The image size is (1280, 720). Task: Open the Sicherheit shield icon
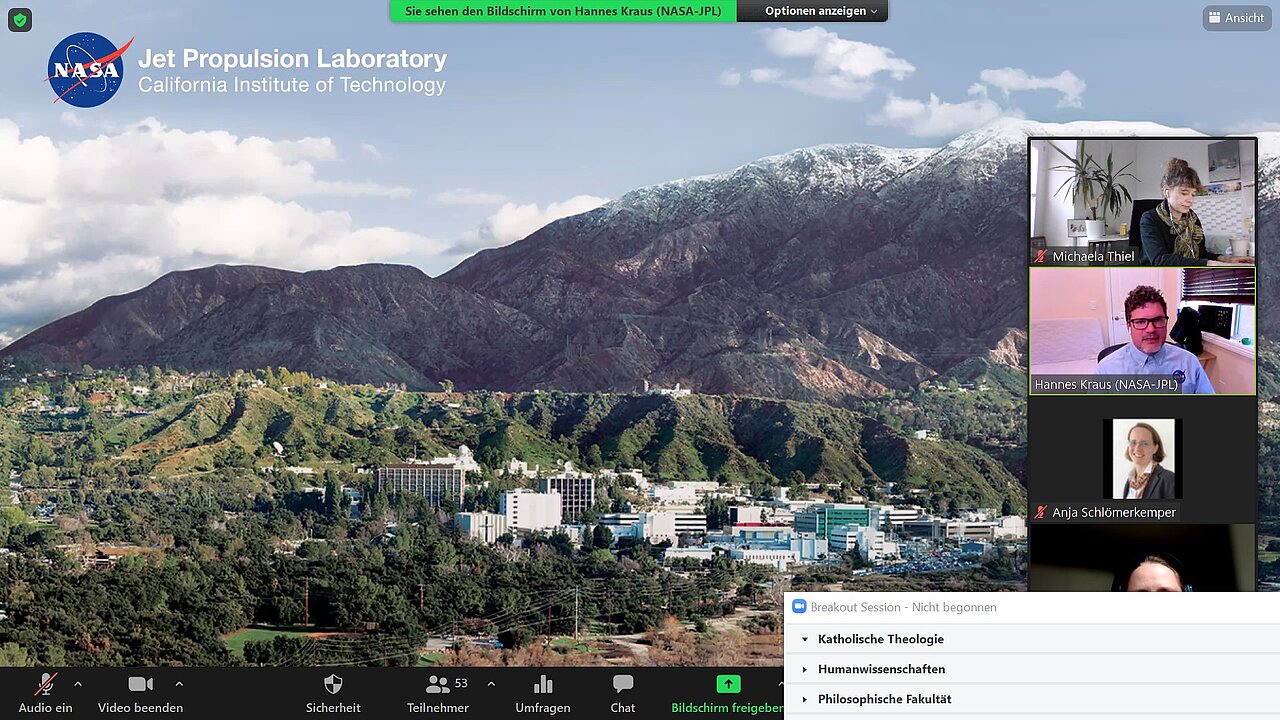coord(334,685)
